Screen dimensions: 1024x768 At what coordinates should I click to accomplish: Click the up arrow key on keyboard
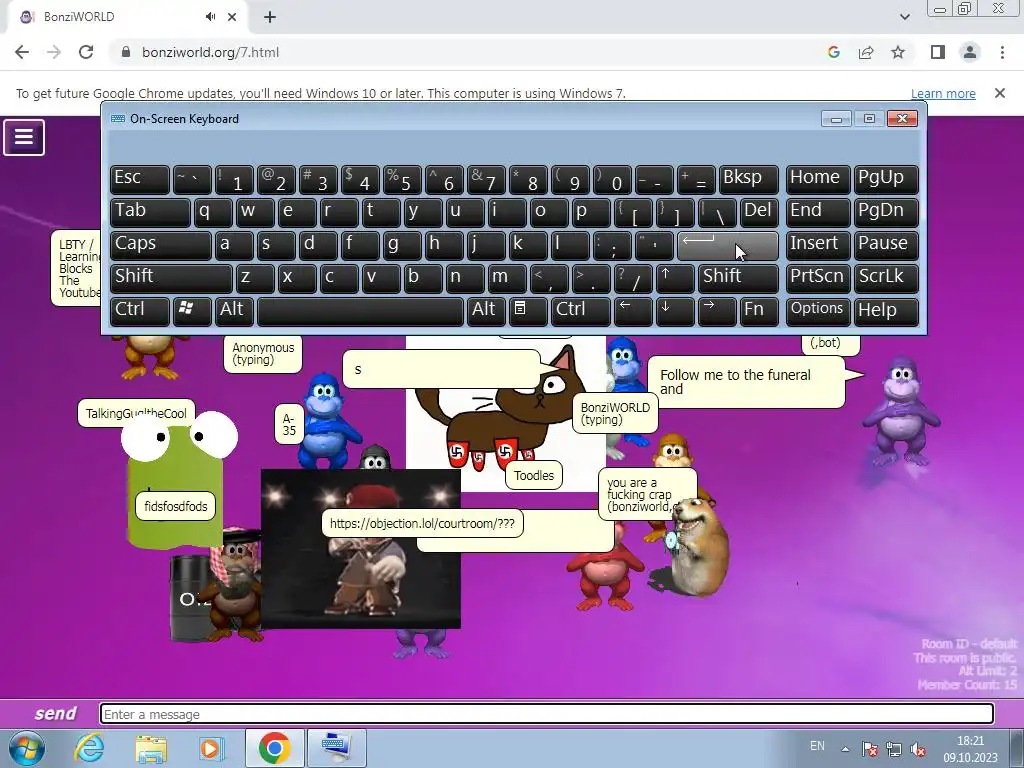point(675,278)
